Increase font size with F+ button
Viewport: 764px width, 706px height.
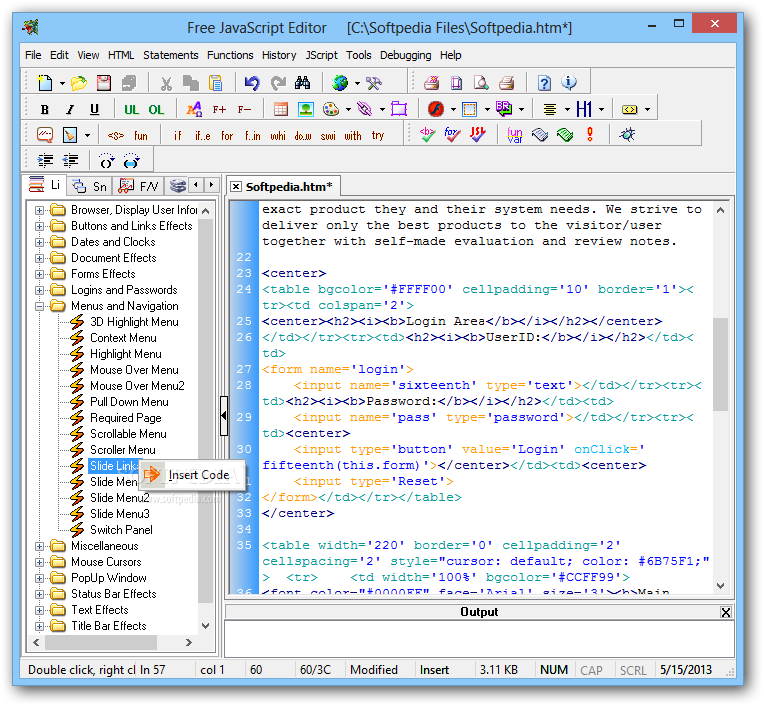click(219, 110)
